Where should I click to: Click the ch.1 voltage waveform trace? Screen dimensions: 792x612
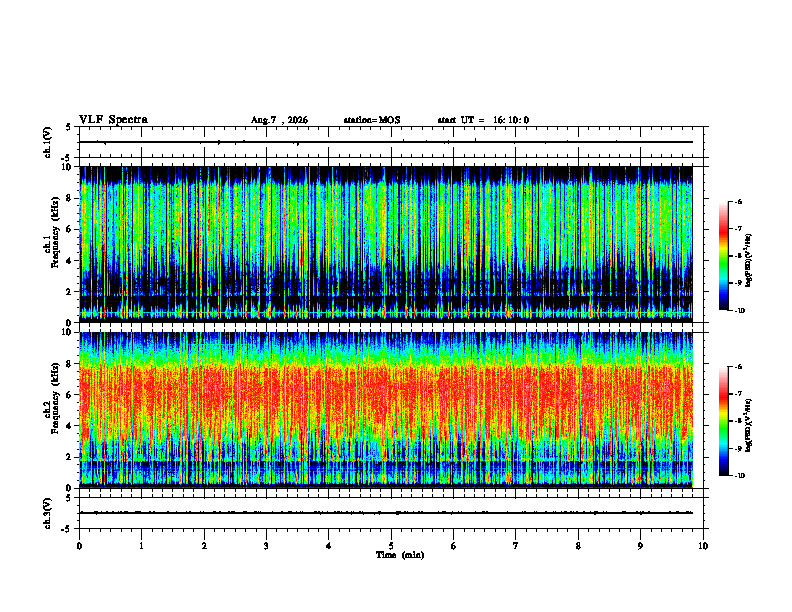click(386, 142)
